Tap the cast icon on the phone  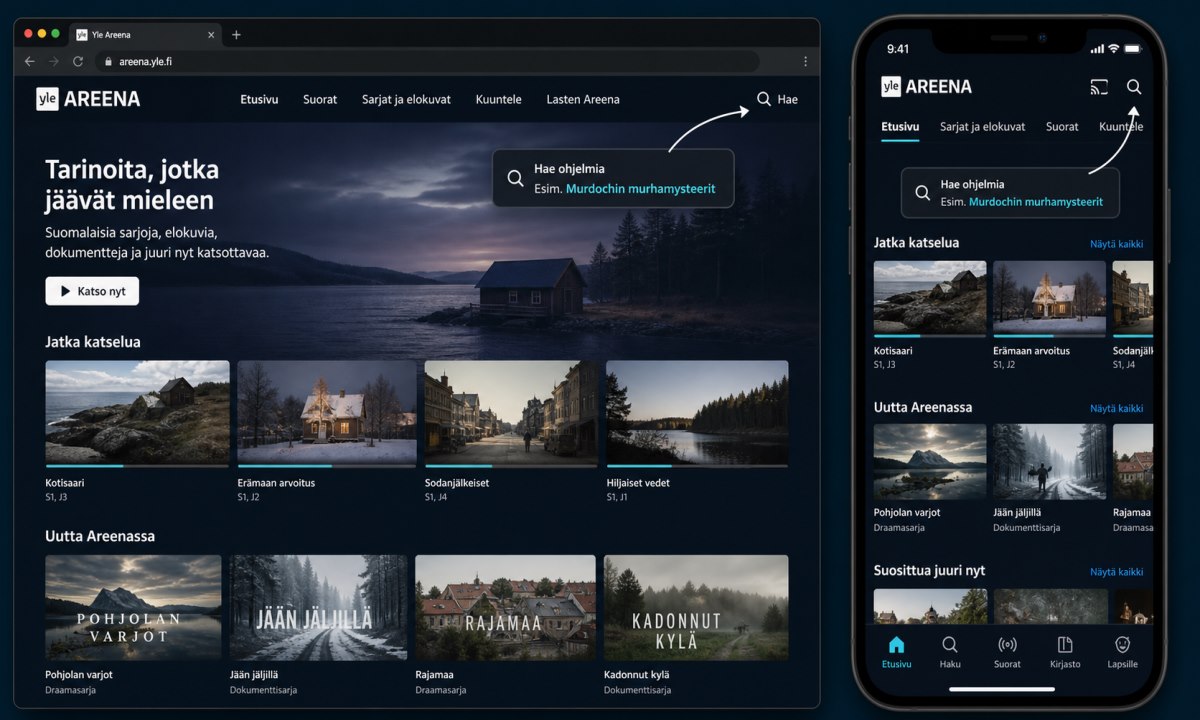coord(1099,87)
